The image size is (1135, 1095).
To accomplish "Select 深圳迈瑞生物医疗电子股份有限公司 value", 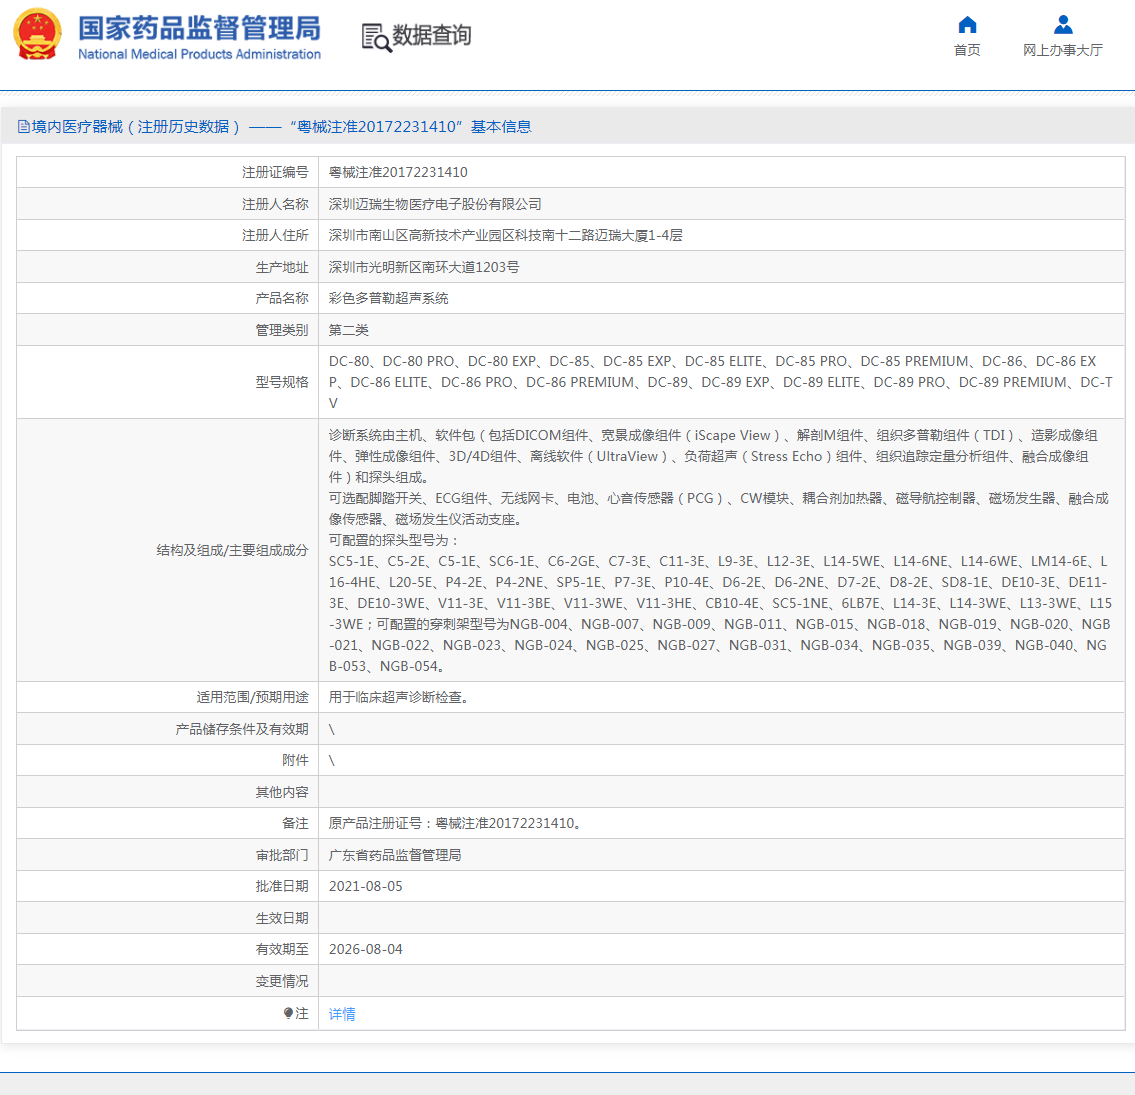I will pos(435,204).
